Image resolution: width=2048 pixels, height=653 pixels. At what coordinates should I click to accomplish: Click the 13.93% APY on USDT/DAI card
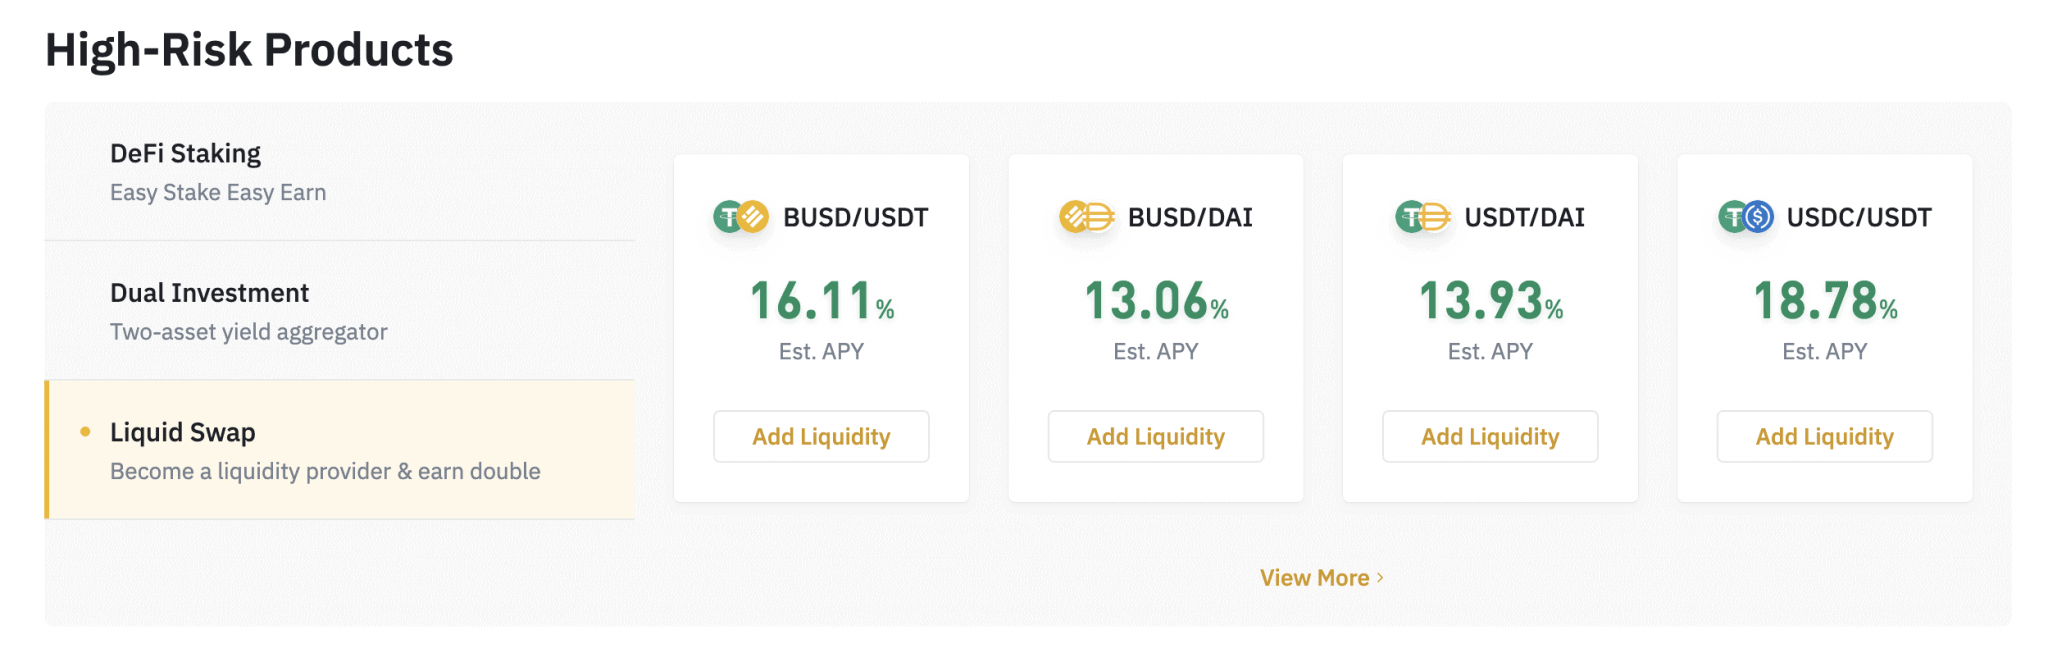[x=1491, y=301]
